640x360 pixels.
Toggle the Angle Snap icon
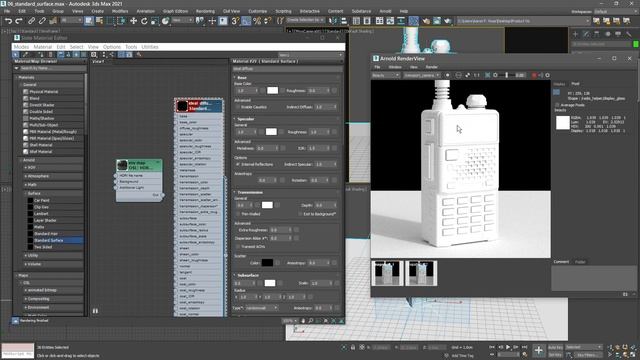point(246,21)
